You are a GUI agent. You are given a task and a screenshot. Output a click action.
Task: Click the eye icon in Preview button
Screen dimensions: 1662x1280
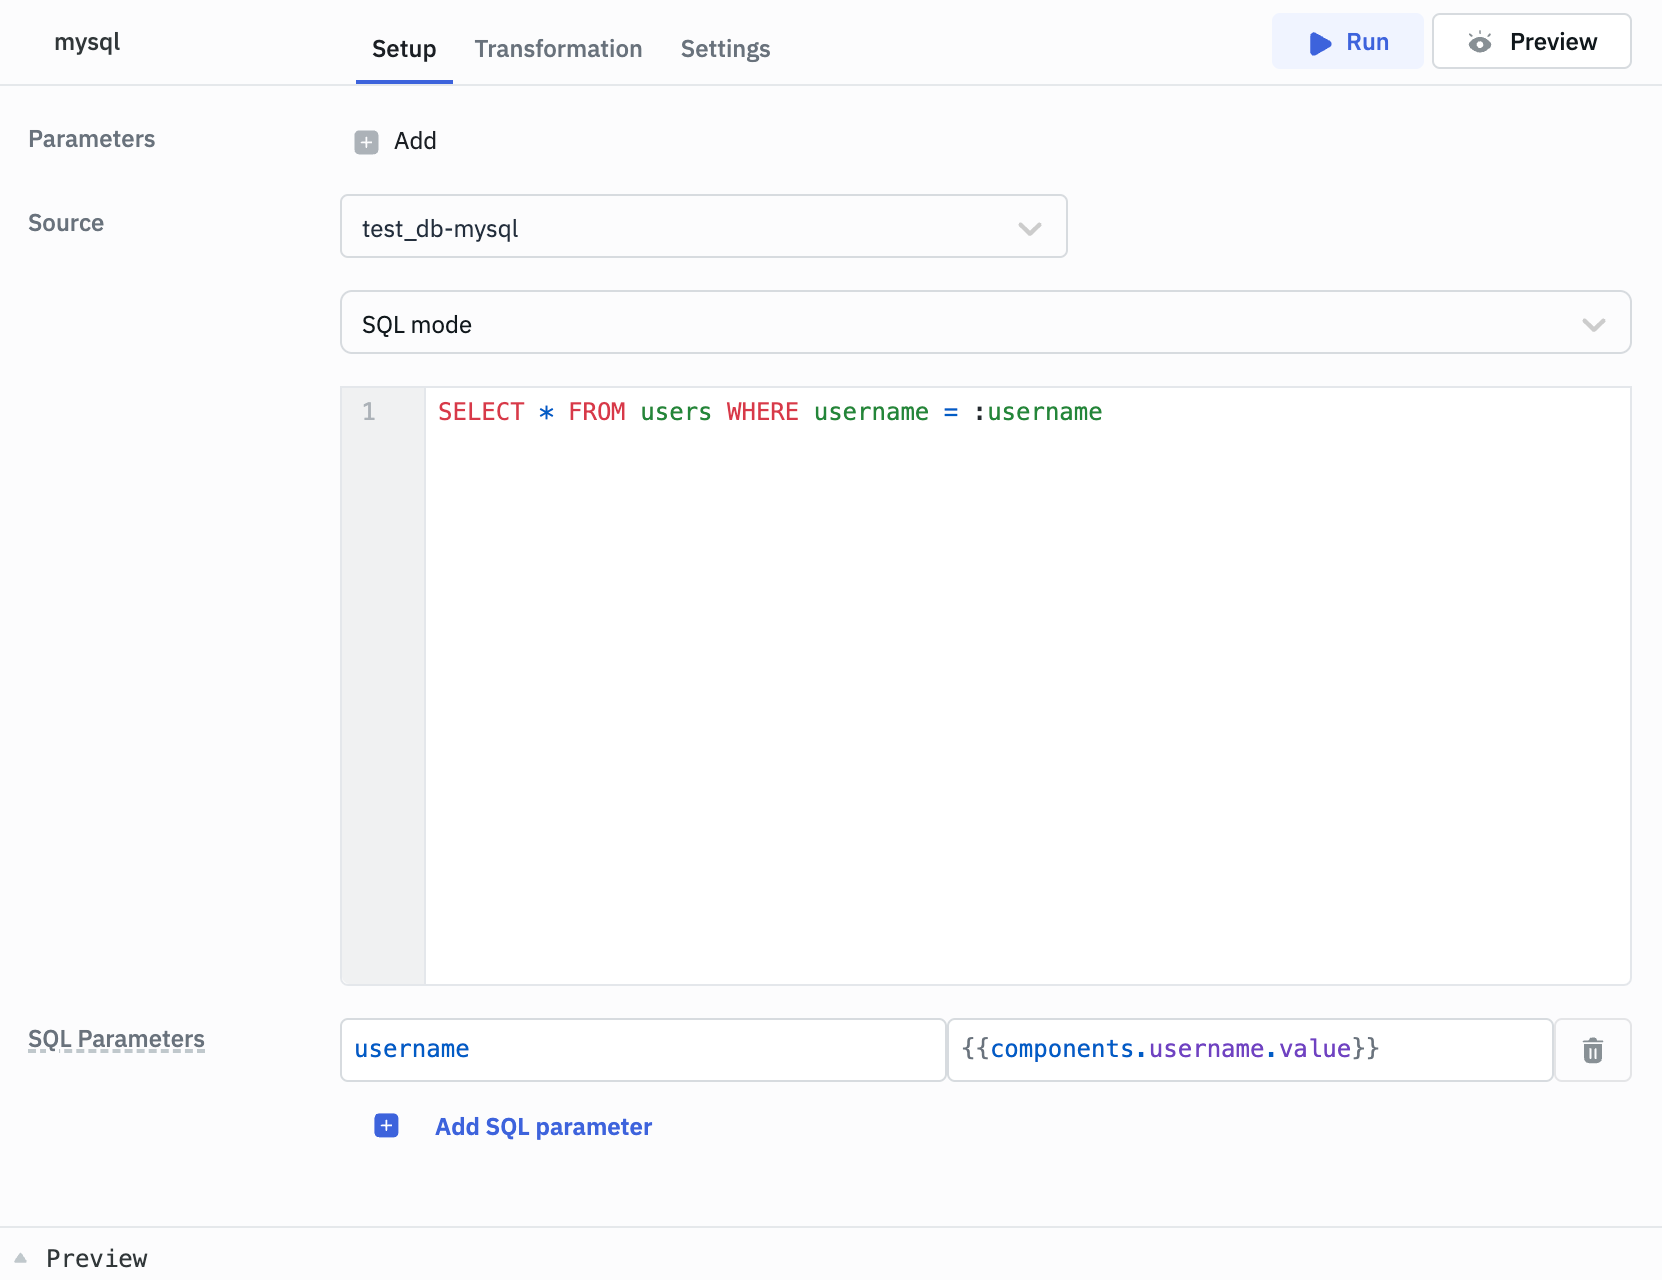point(1479,42)
